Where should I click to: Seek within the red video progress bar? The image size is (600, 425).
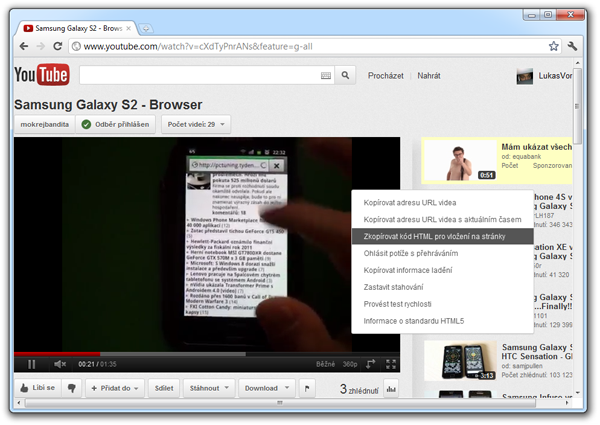tap(57, 354)
